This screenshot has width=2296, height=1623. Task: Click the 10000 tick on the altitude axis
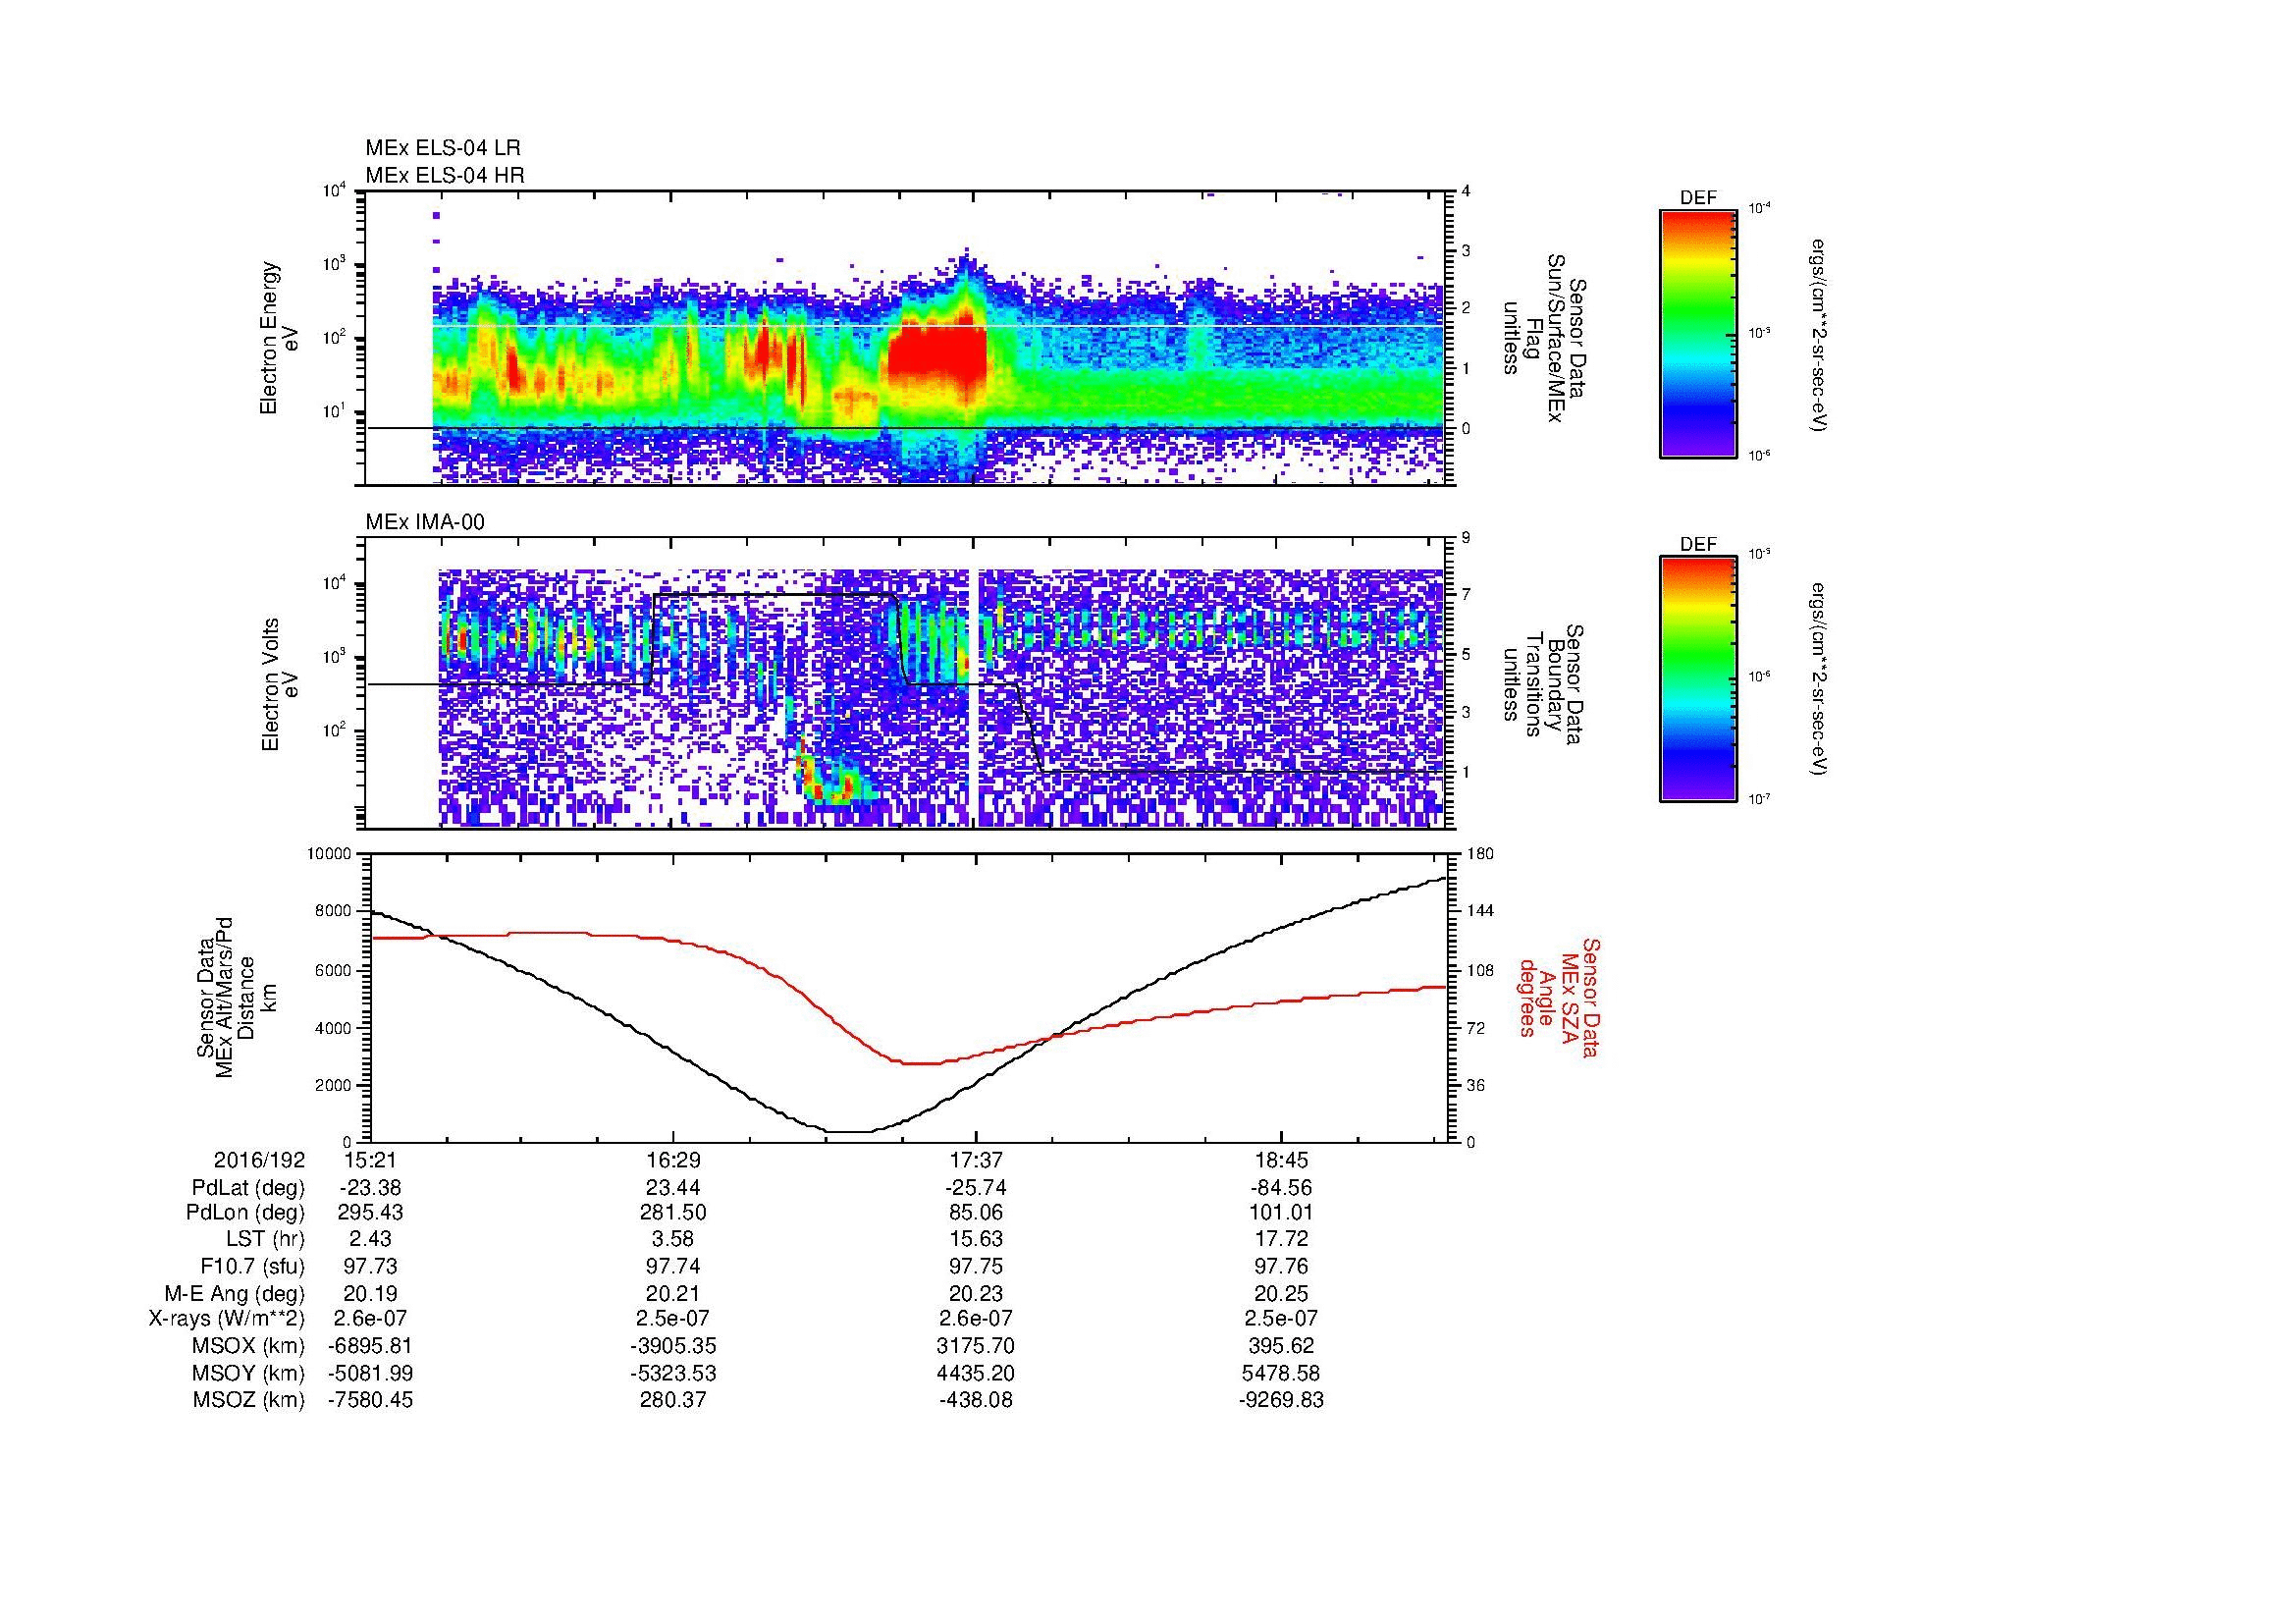click(329, 855)
